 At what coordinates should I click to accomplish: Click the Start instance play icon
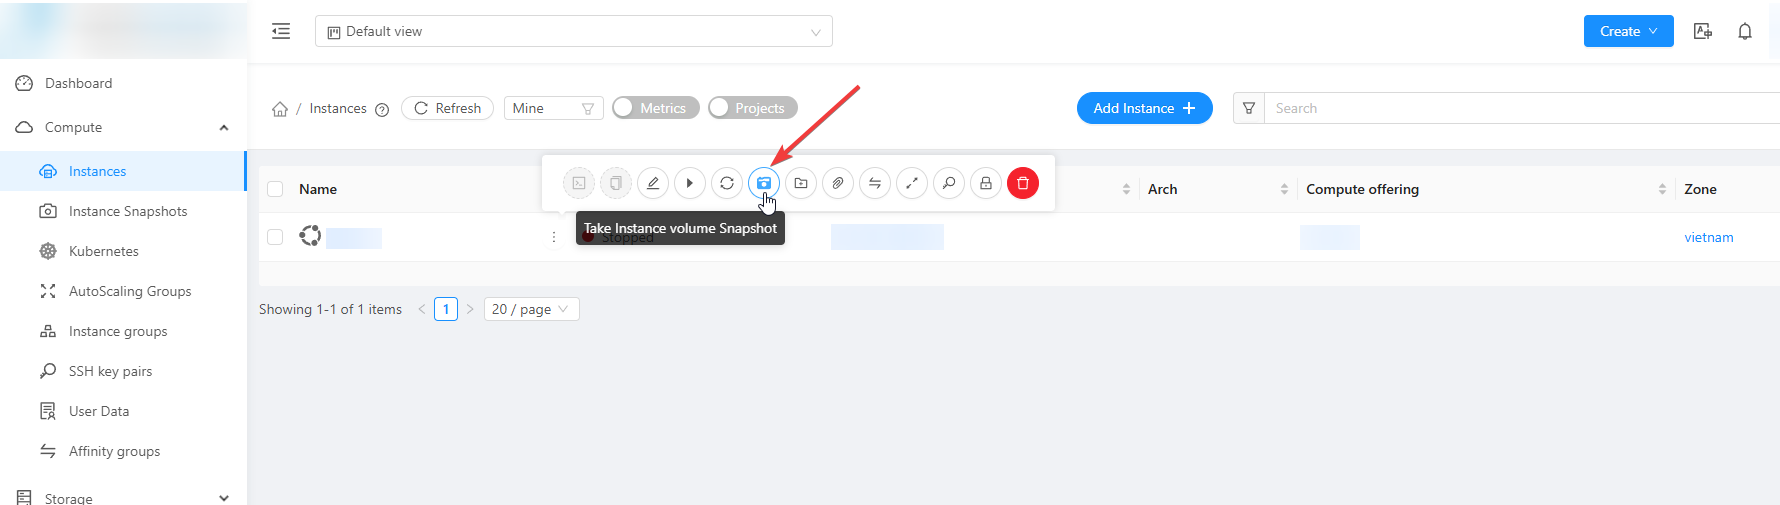[x=690, y=183]
